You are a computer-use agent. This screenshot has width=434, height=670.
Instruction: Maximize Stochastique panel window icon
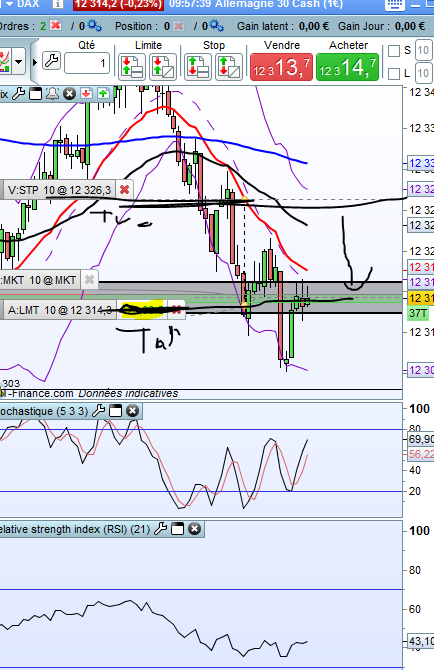115,411
